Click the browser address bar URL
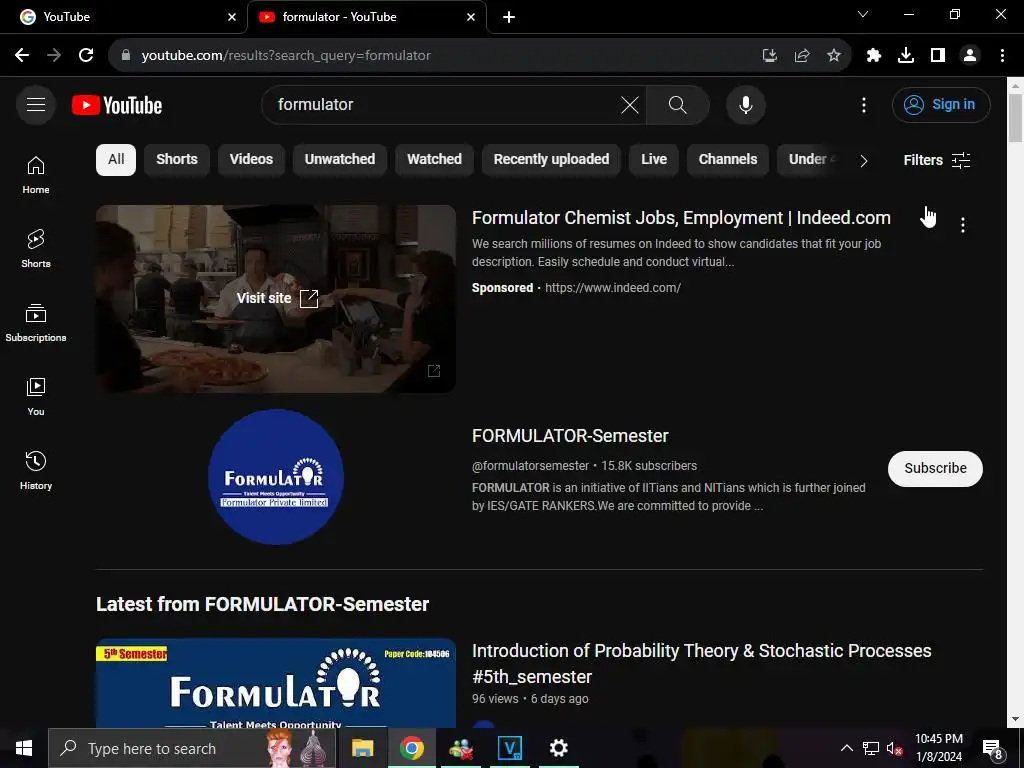Image resolution: width=1024 pixels, height=768 pixels. [286, 56]
